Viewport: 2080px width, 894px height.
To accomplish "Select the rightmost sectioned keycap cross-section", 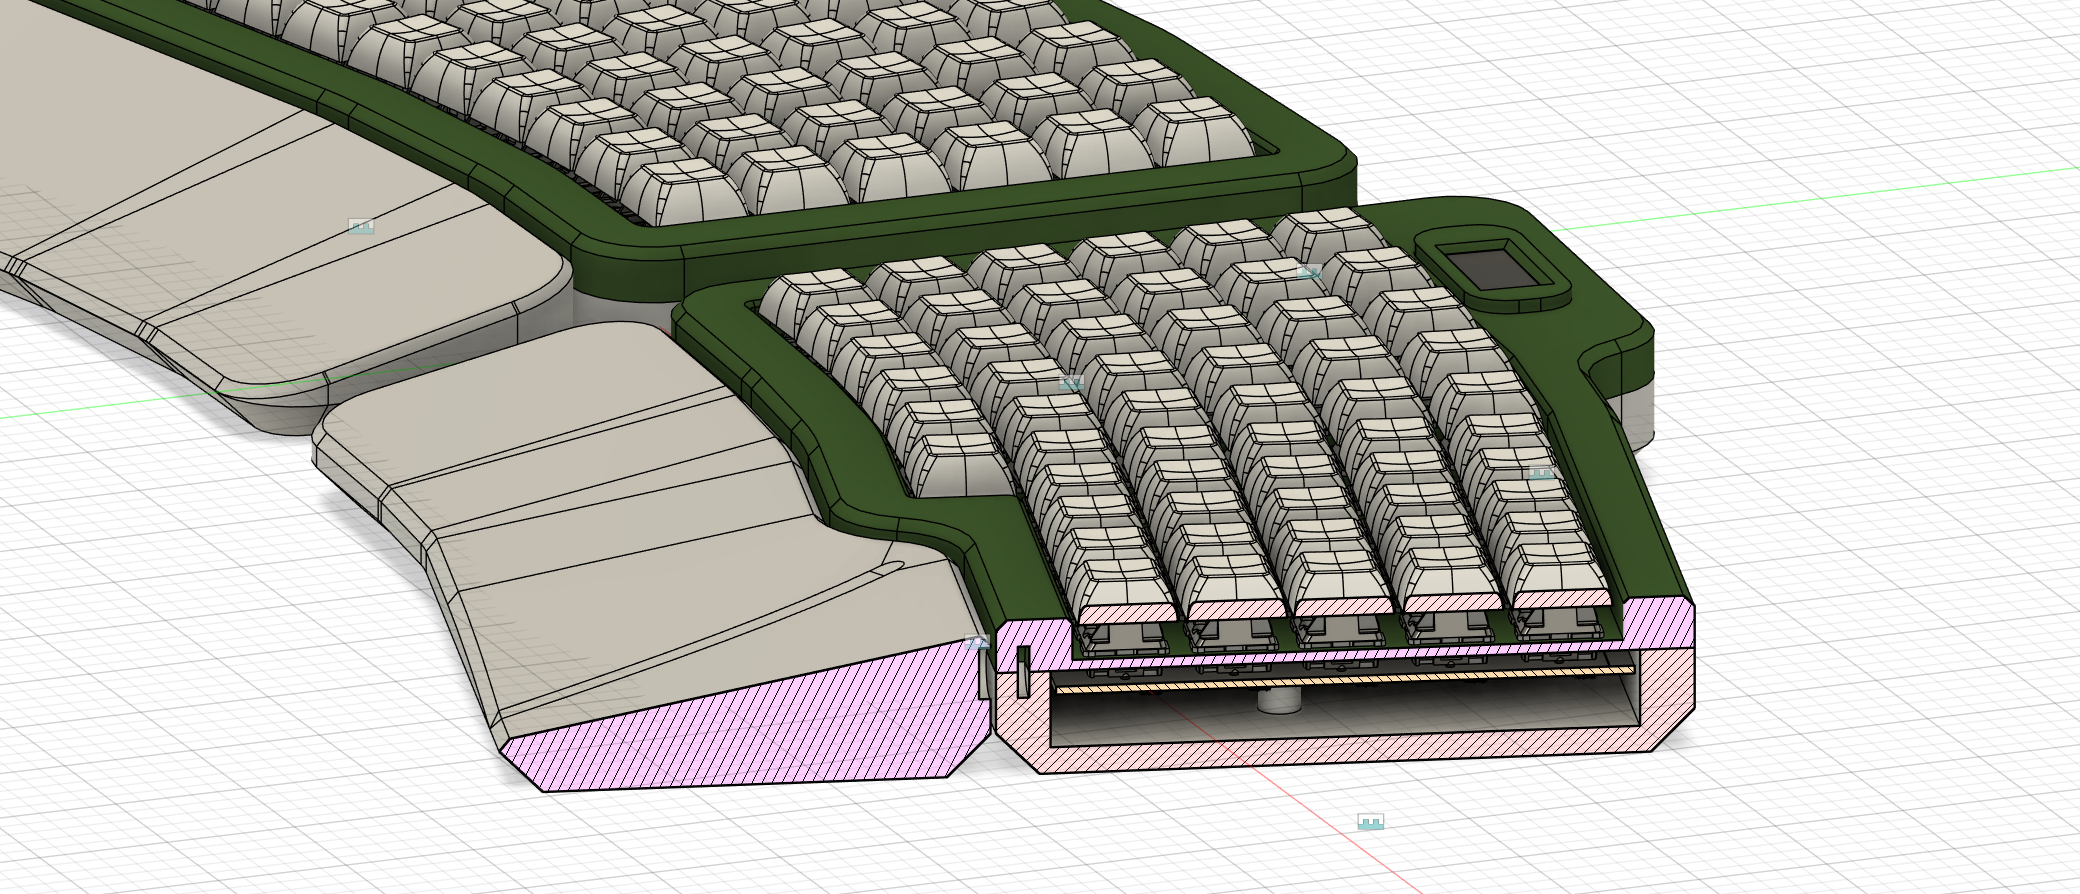I will 1561,598.
